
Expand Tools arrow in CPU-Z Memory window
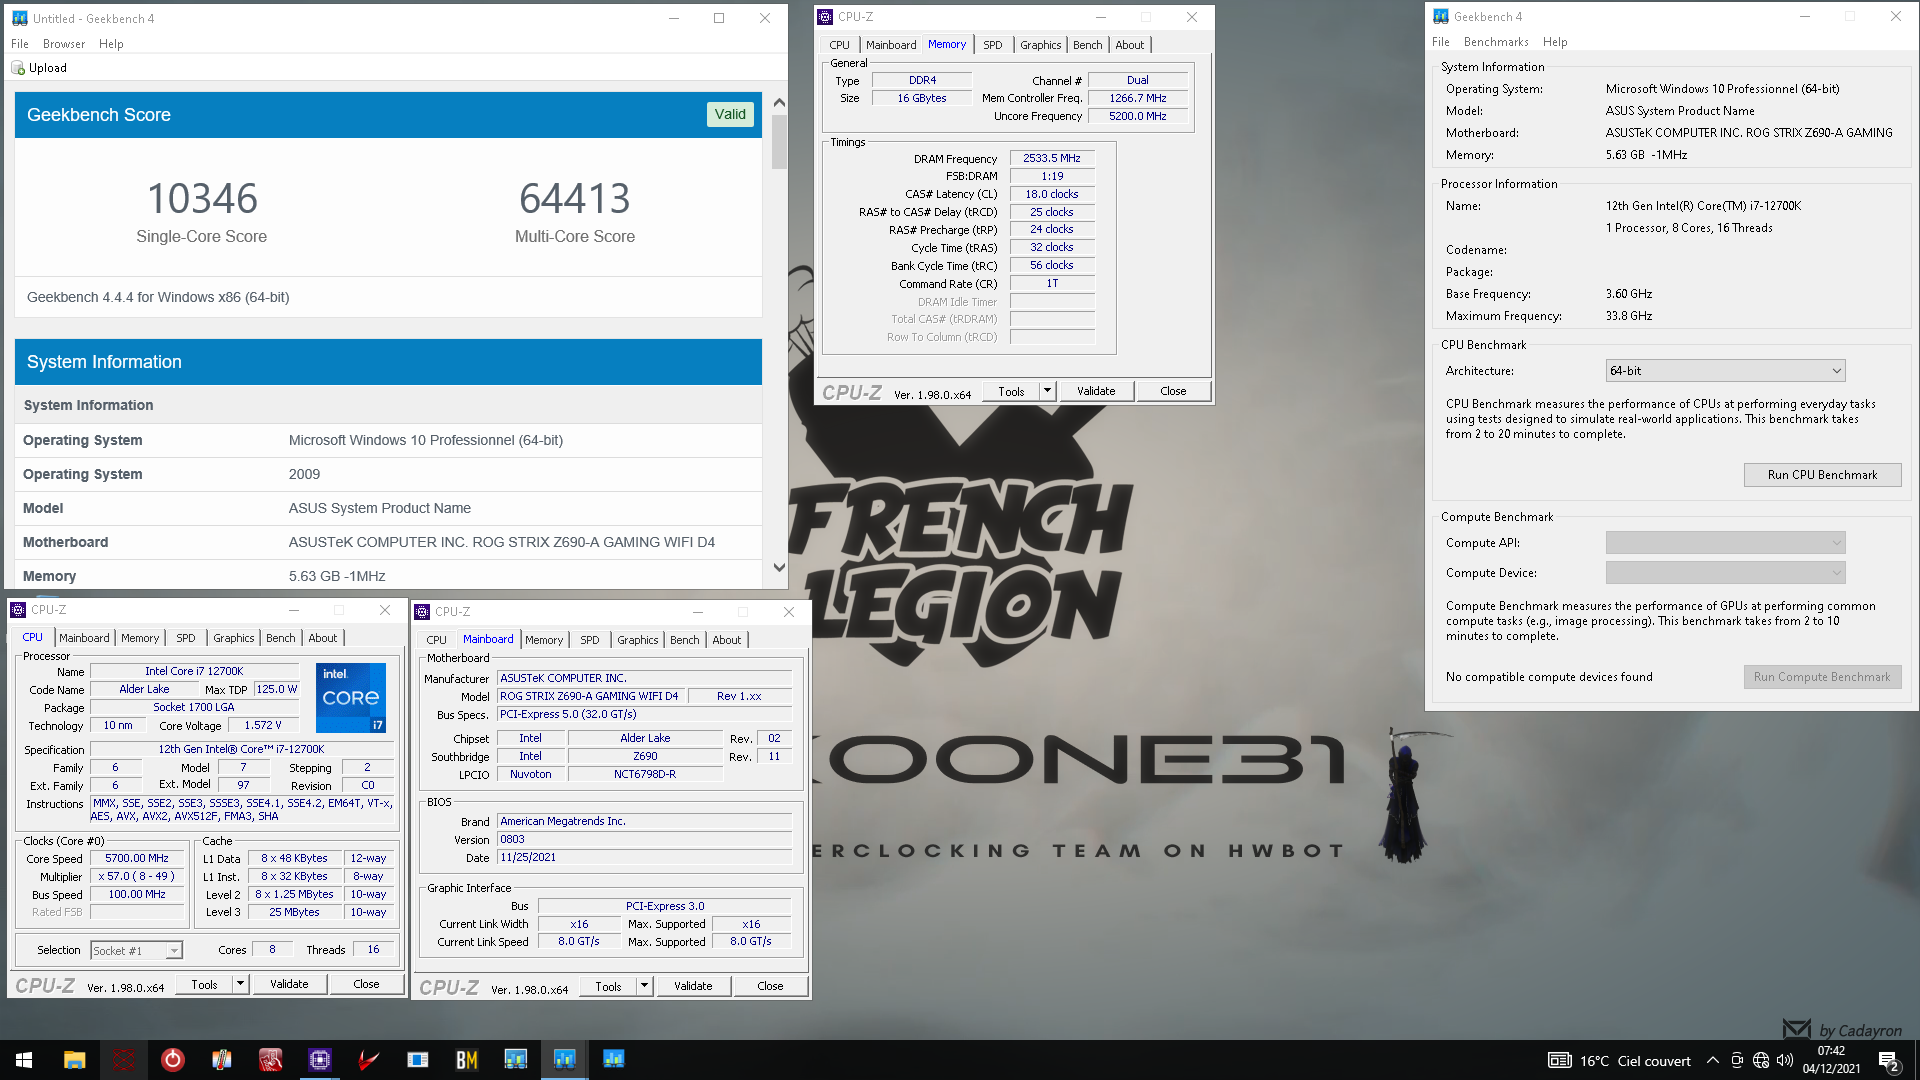pyautogui.click(x=1047, y=391)
